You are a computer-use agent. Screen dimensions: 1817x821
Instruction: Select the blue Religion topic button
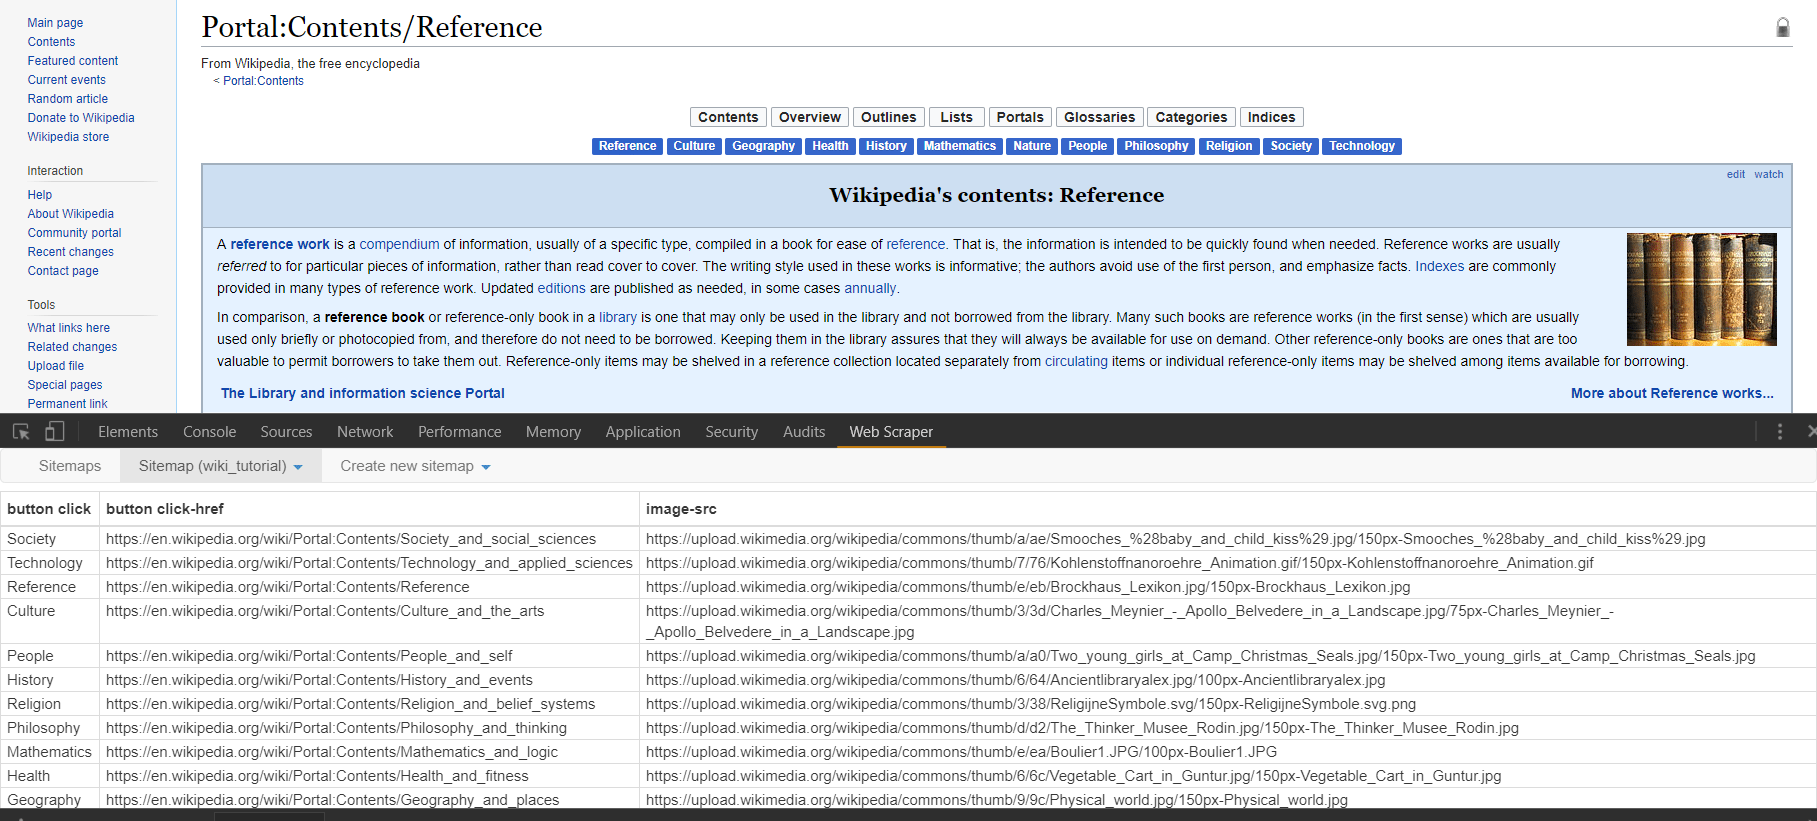pos(1229,146)
